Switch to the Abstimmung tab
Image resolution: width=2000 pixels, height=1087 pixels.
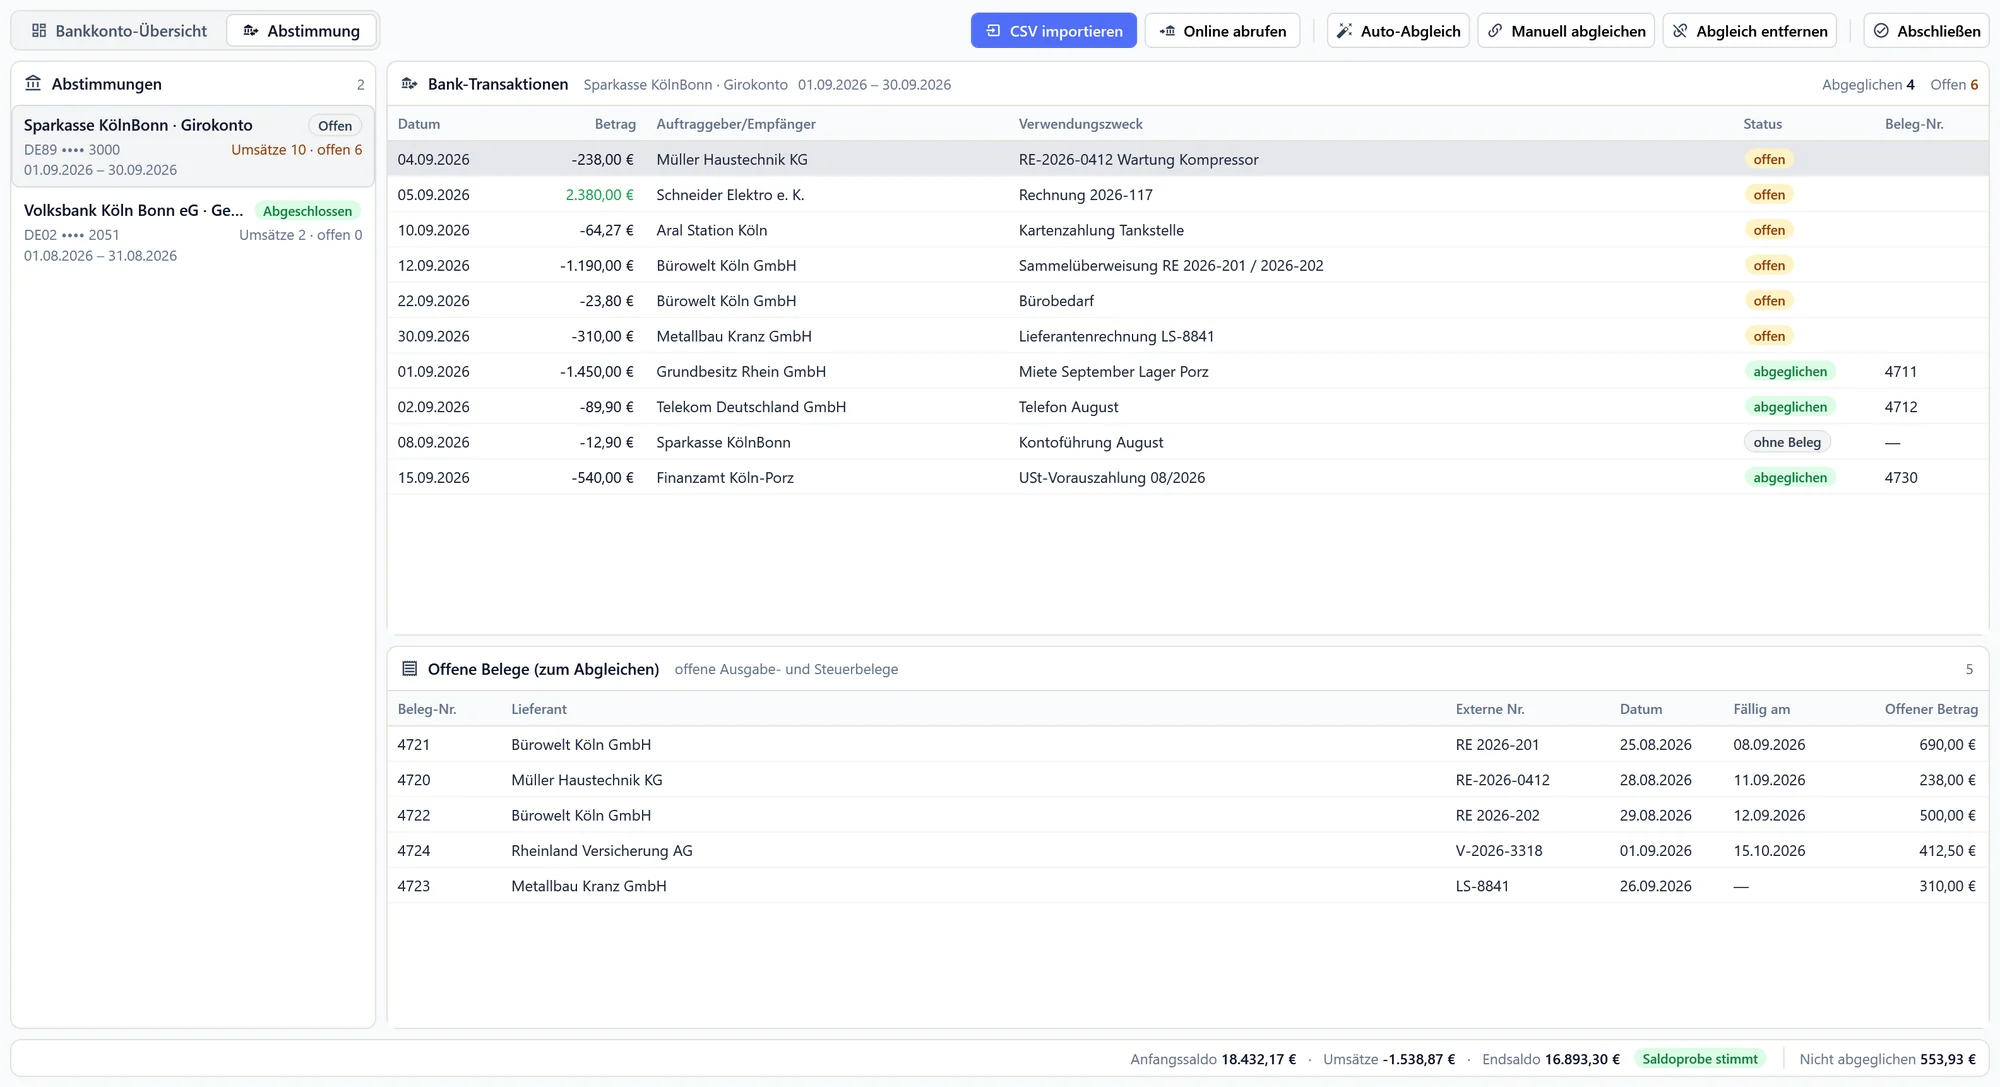point(301,31)
